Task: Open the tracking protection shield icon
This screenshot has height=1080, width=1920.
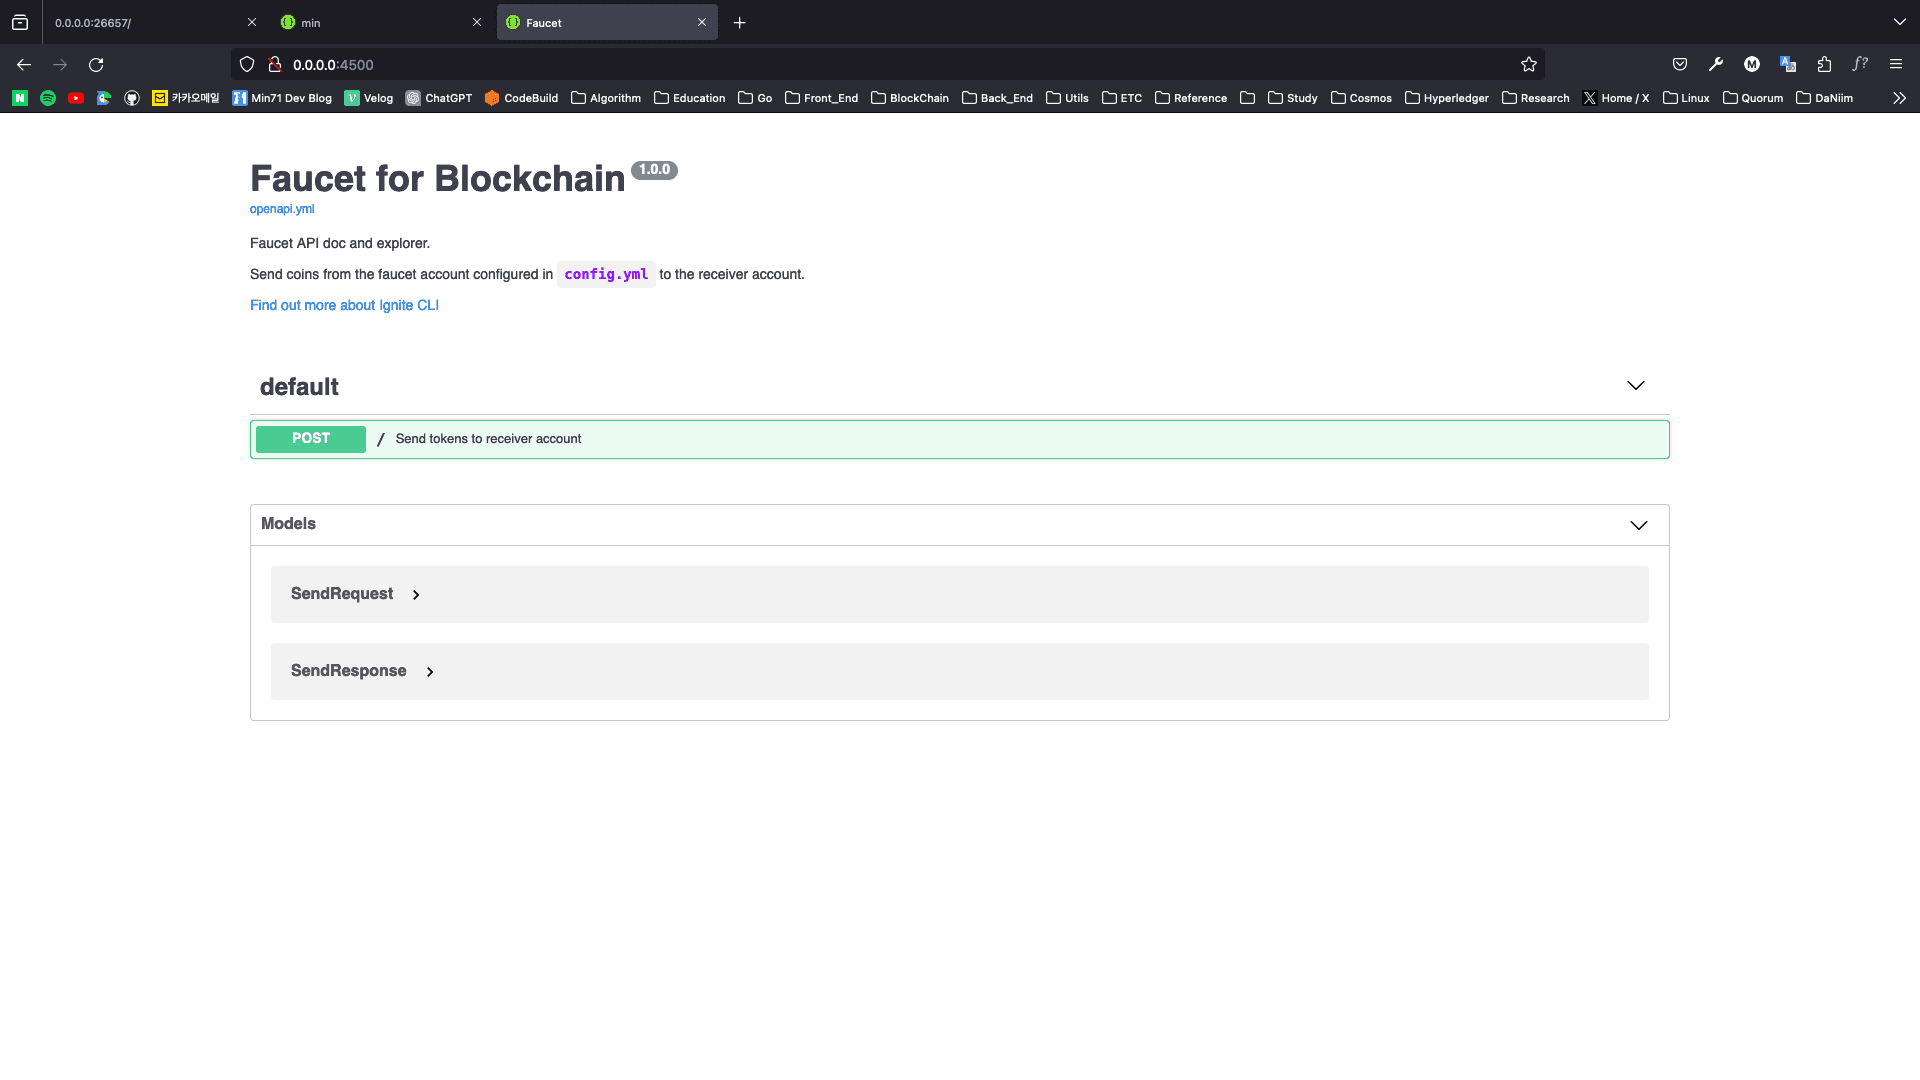Action: [x=247, y=65]
